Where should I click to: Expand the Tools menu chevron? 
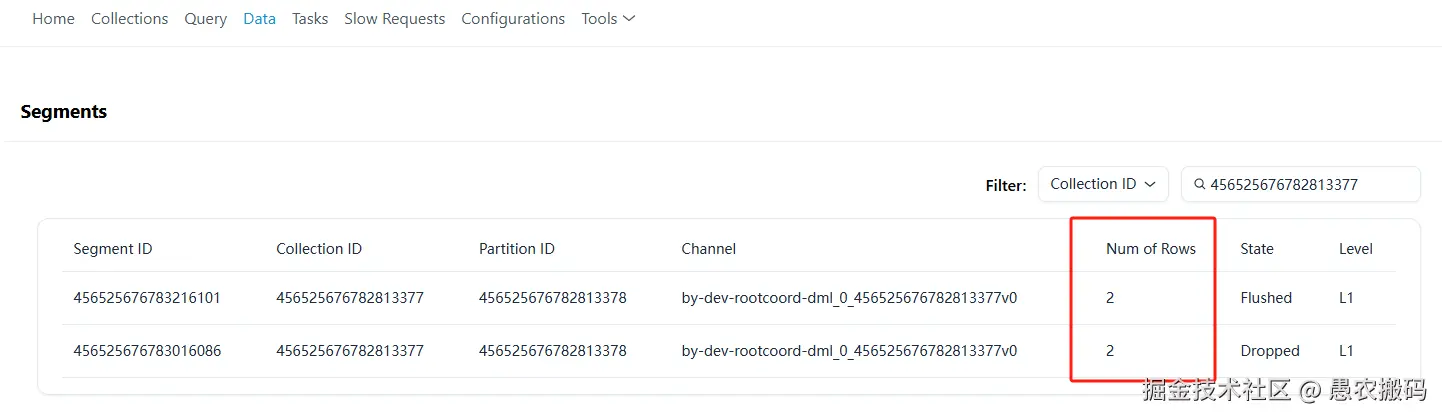pos(629,18)
